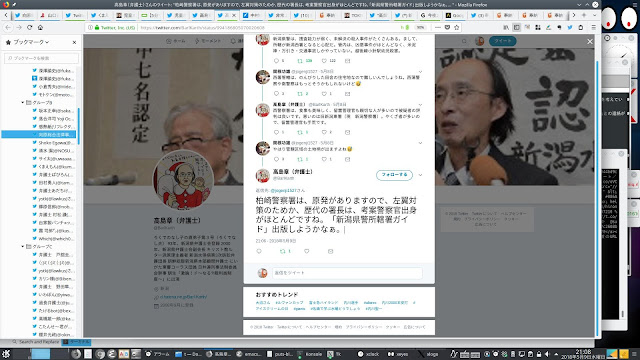Image resolution: width=640 pixels, height=360 pixels.
Task: Open the list-all-tabs dropdown
Action: click(594, 15)
